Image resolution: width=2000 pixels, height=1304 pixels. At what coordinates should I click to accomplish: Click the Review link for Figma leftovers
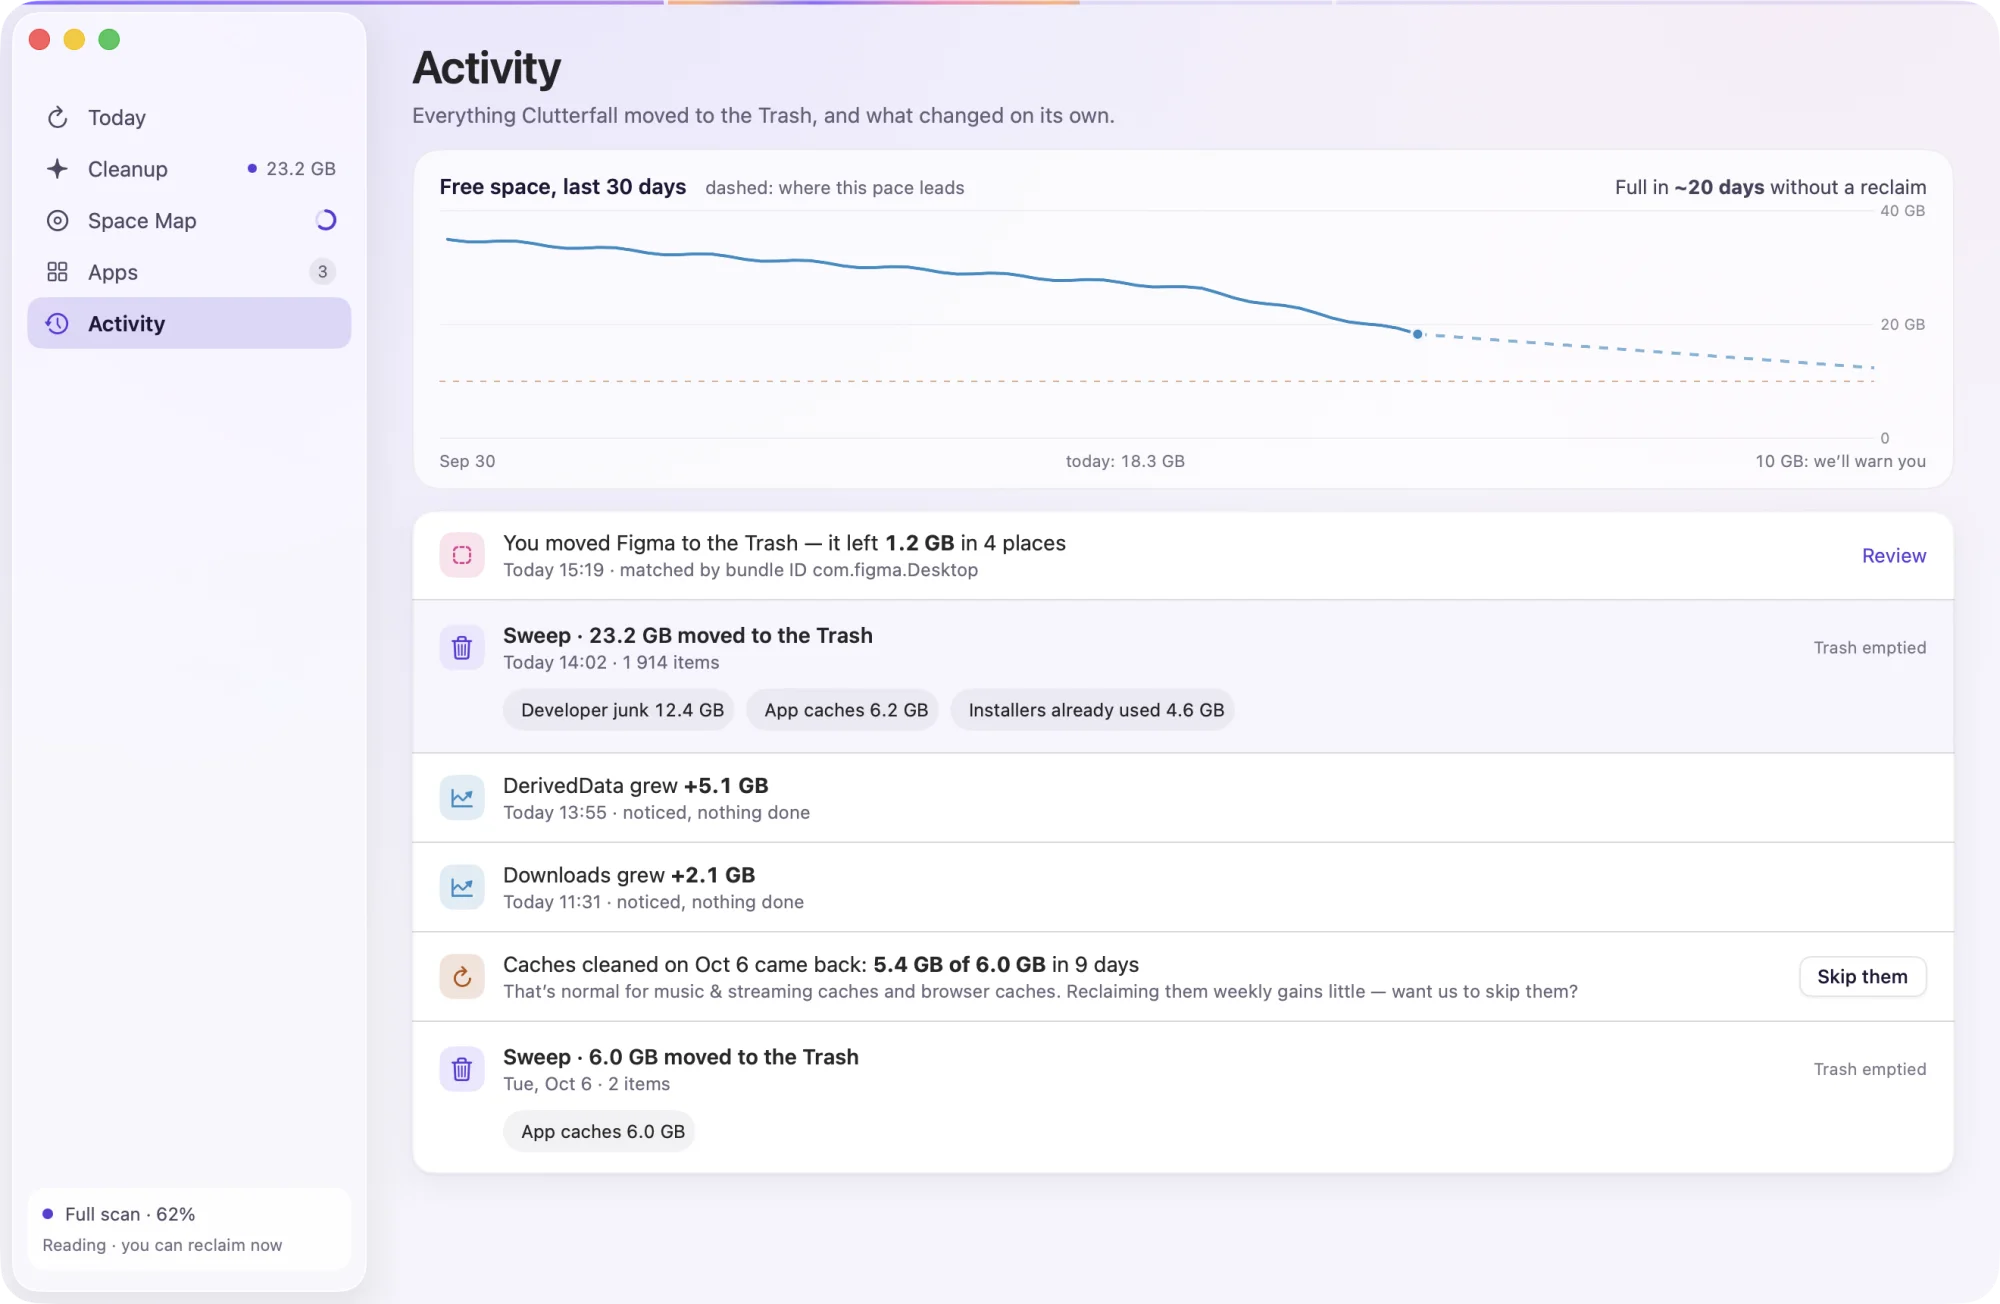coord(1893,556)
